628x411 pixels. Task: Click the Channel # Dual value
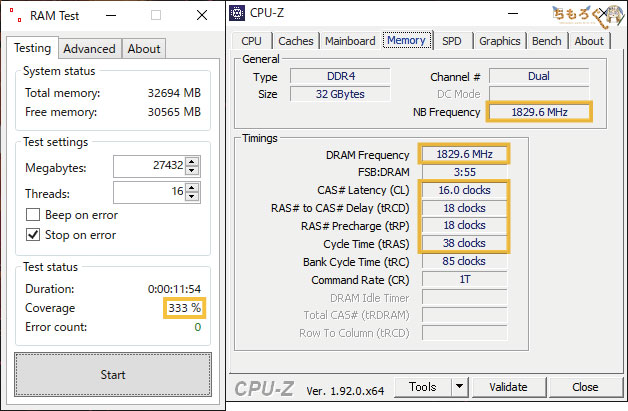pyautogui.click(x=539, y=76)
